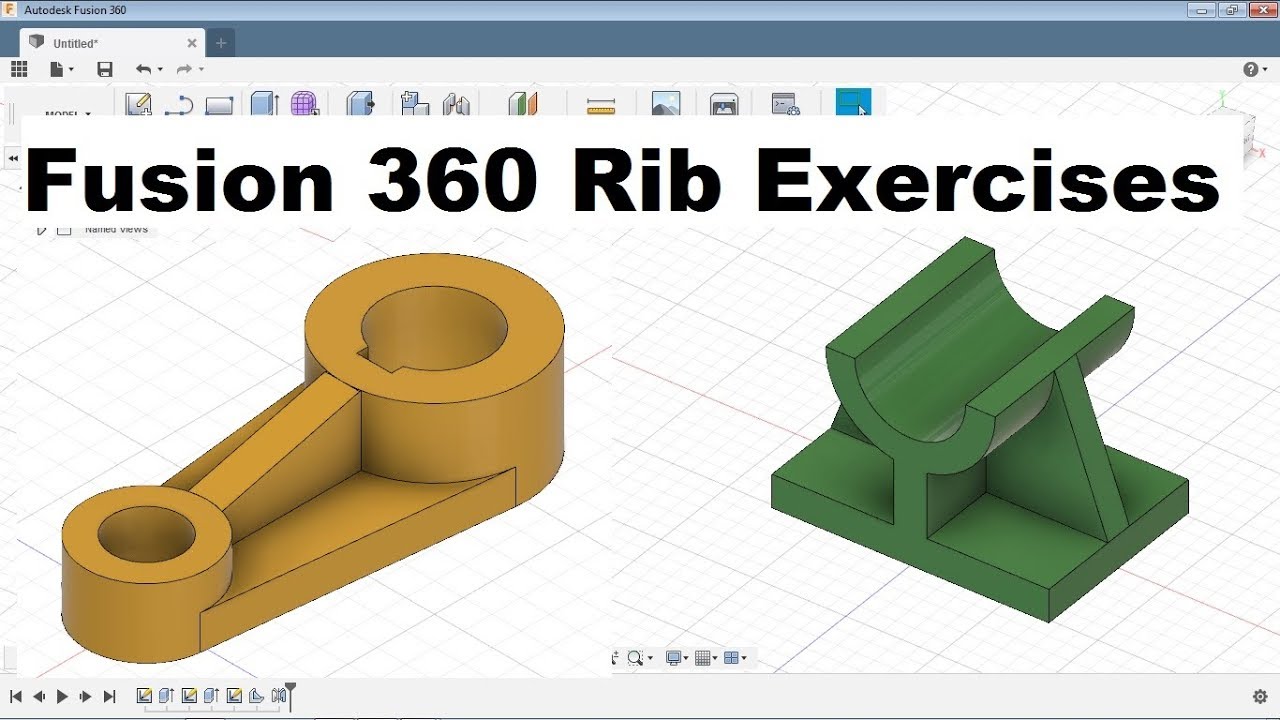Open the Zoom navigation tool

[635, 658]
